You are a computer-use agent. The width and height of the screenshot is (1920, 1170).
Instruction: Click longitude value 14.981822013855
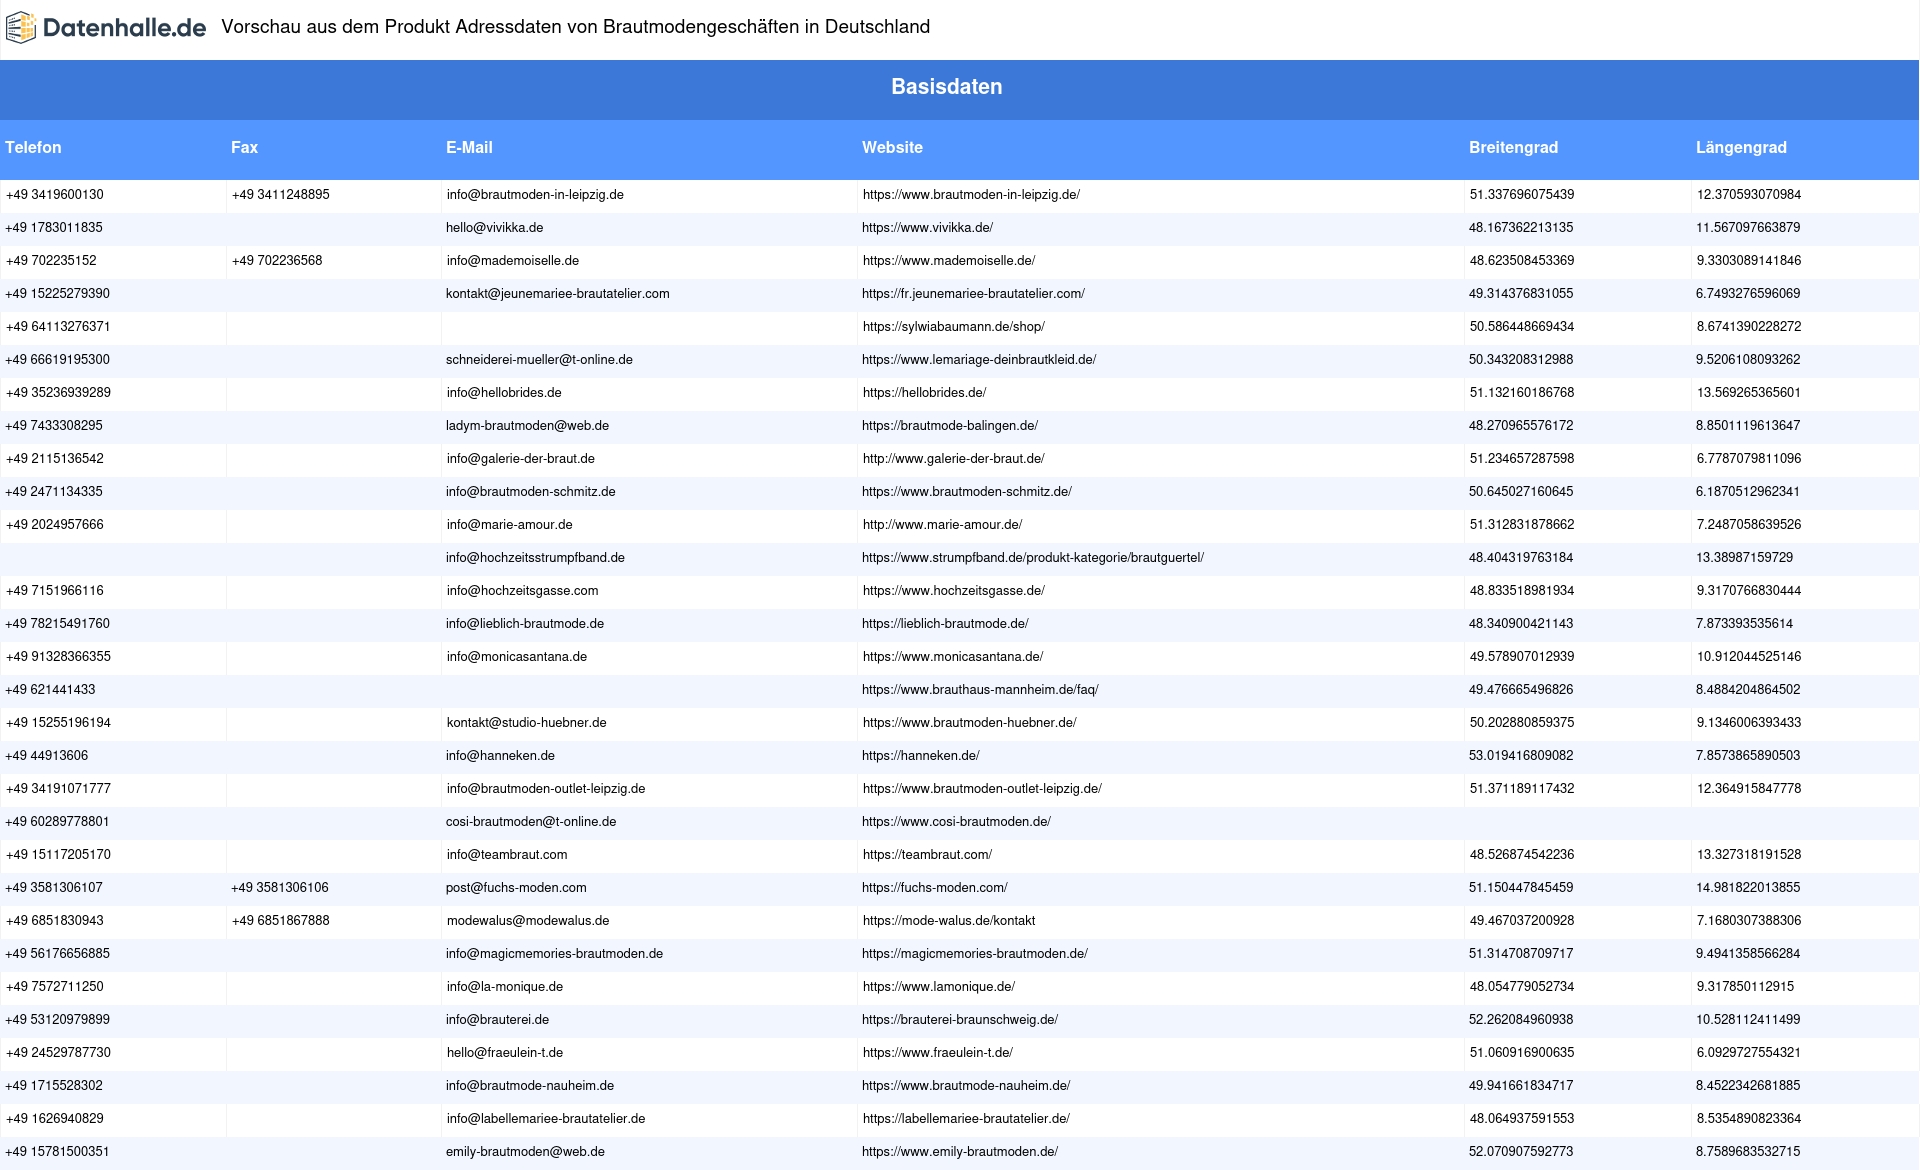click(x=1748, y=888)
